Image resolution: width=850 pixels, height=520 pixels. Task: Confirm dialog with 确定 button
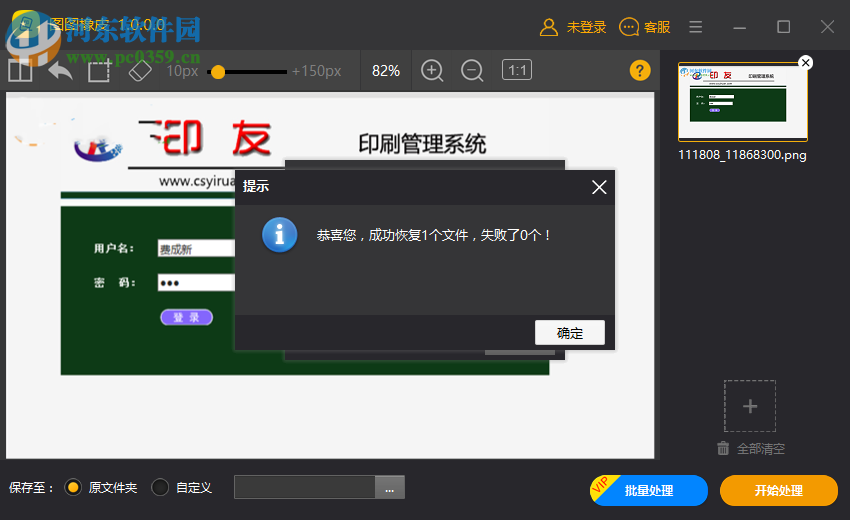point(570,332)
